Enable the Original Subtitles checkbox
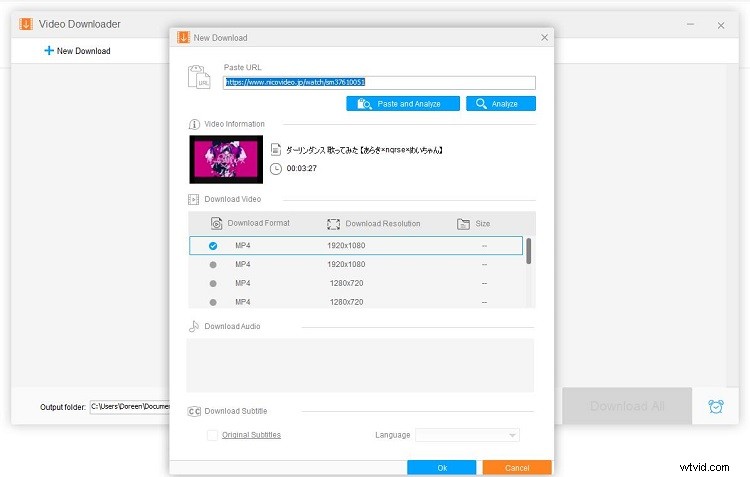Image resolution: width=750 pixels, height=477 pixels. point(212,435)
